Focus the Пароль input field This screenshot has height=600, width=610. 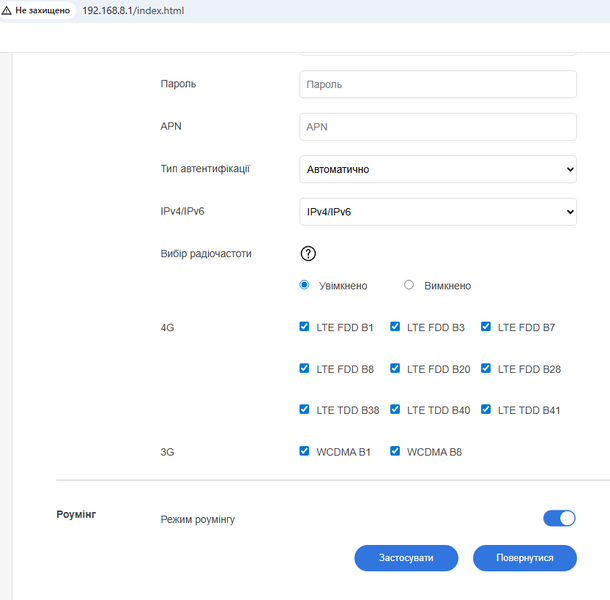click(438, 84)
